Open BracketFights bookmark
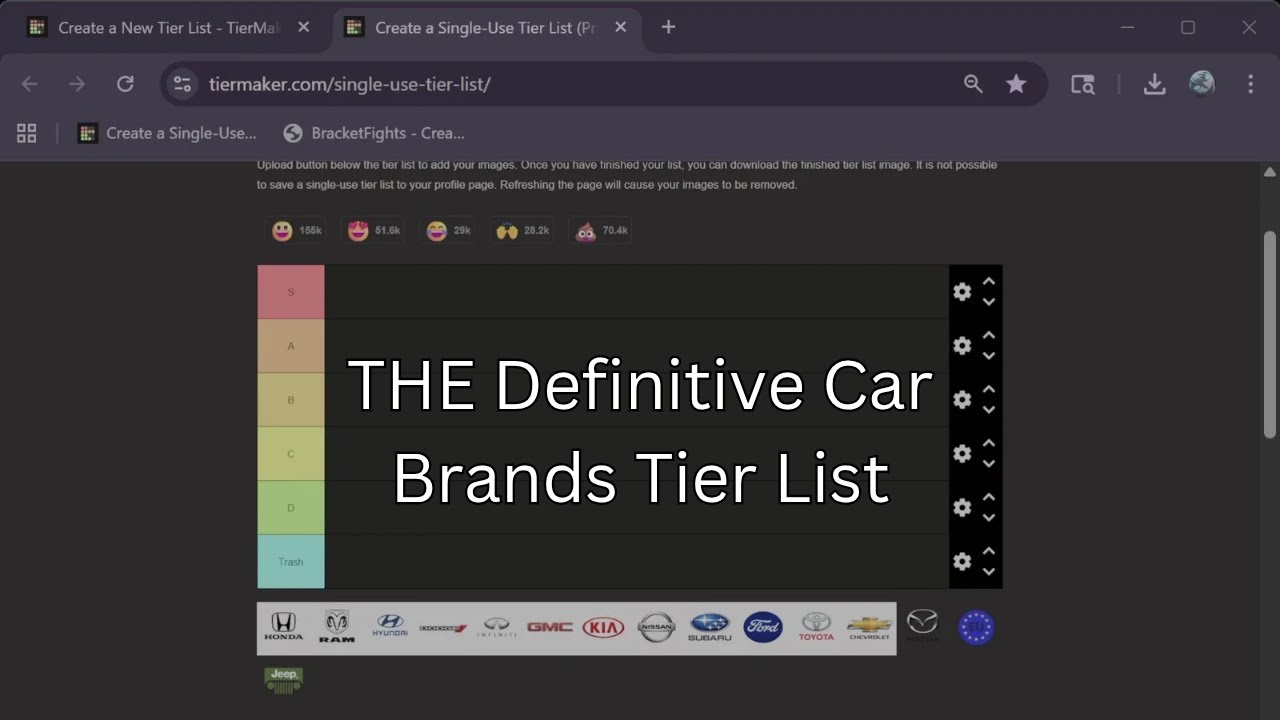This screenshot has height=720, width=1280. coord(375,133)
